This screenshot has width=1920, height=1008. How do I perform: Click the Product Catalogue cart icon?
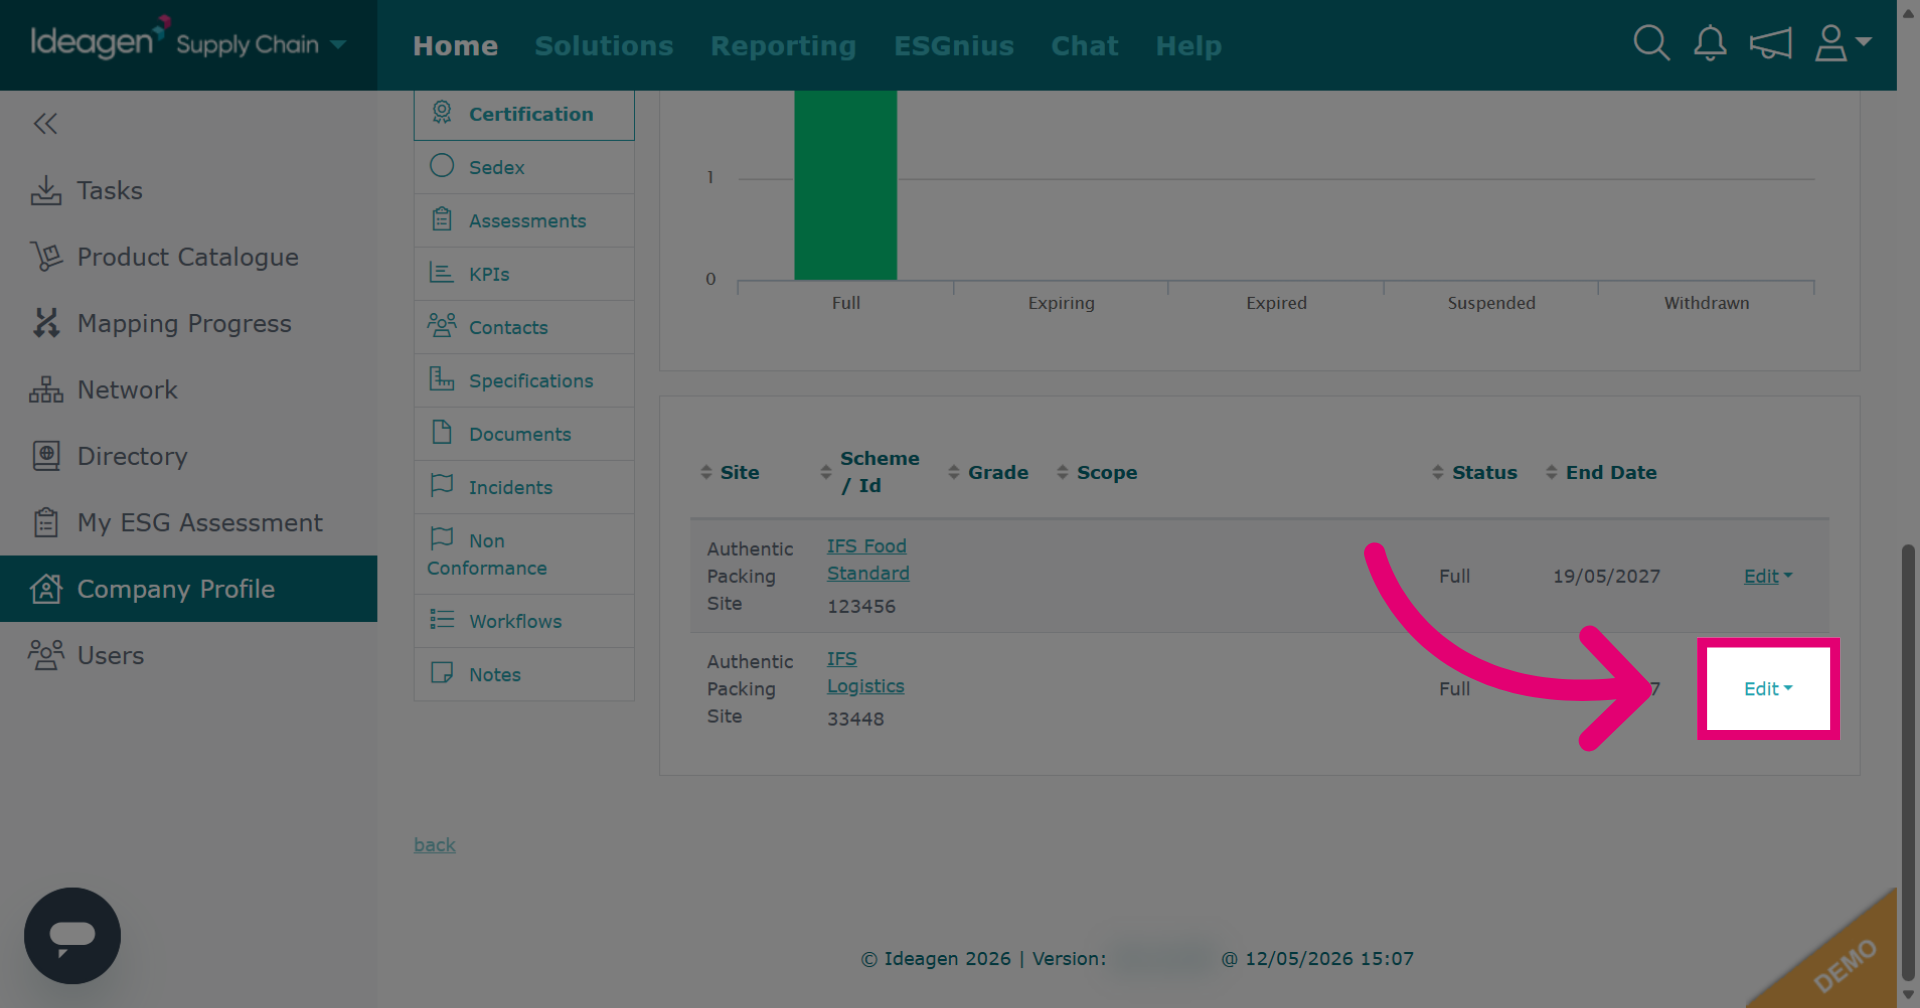[46, 257]
